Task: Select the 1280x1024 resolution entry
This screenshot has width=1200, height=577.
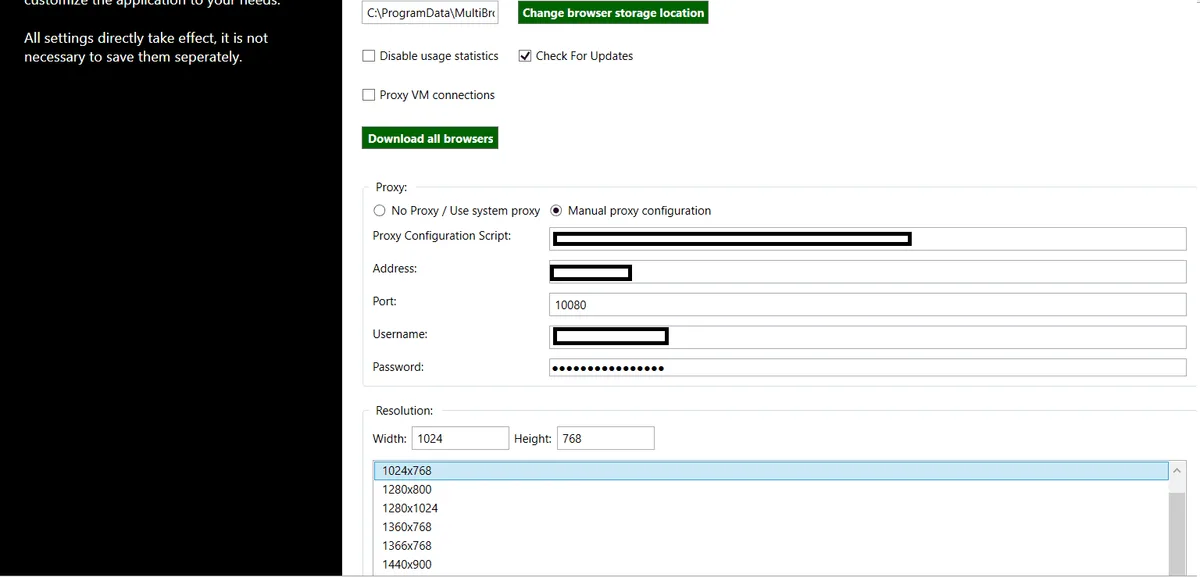Action: pyautogui.click(x=771, y=508)
